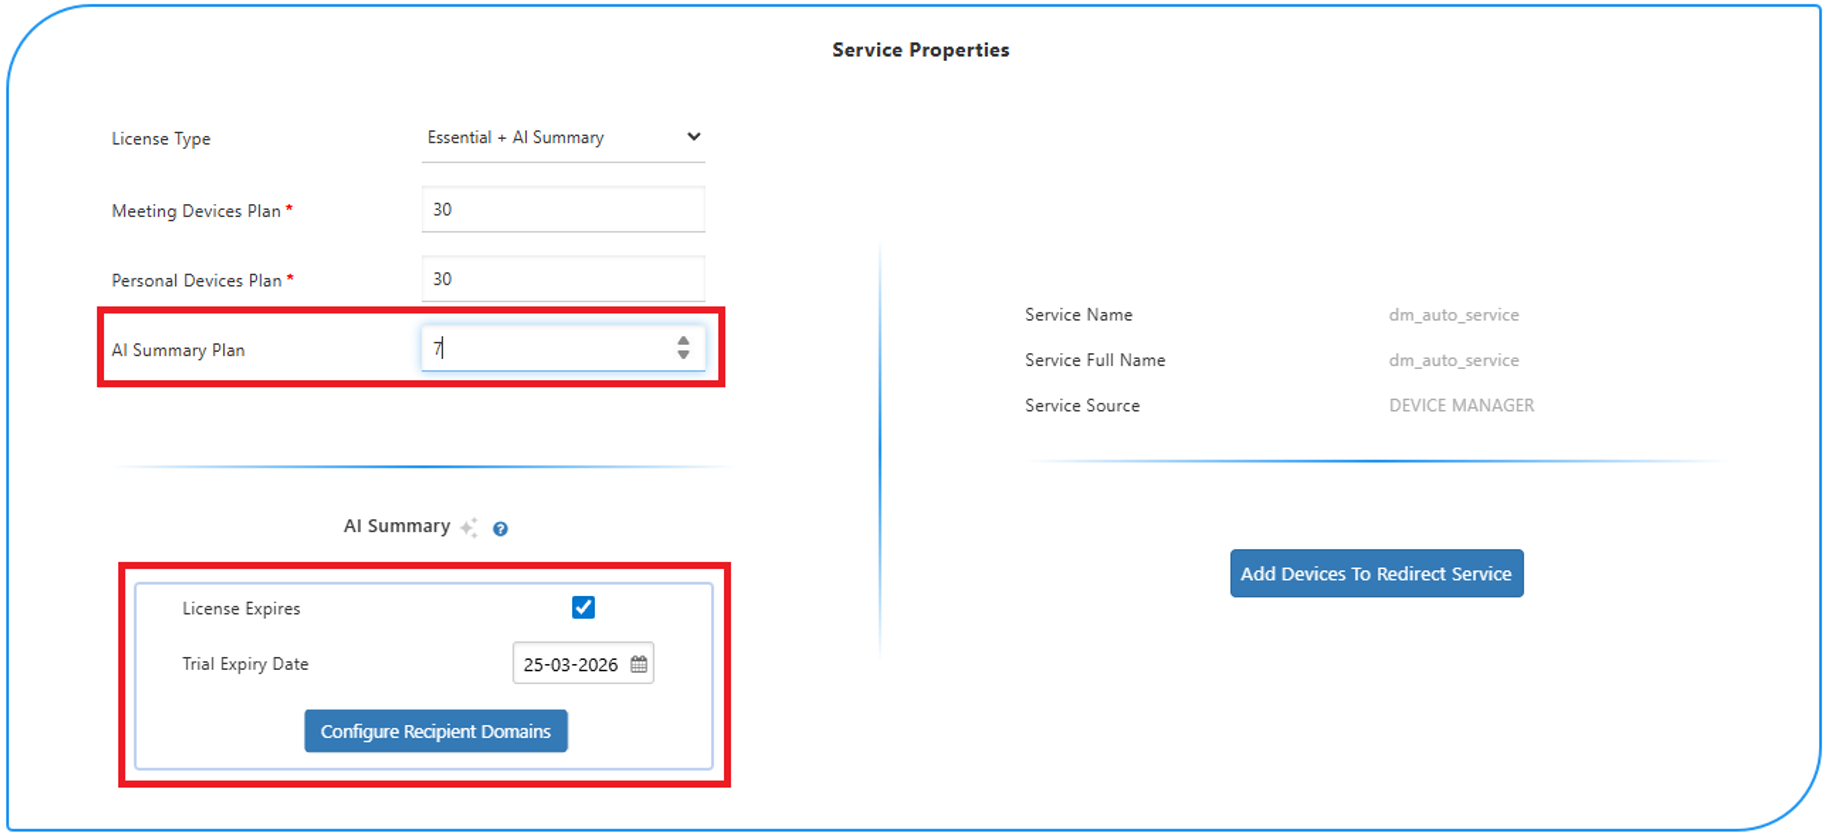This screenshot has height=833, width=1824.
Task: Click the Service Properties heading
Action: pos(920,50)
